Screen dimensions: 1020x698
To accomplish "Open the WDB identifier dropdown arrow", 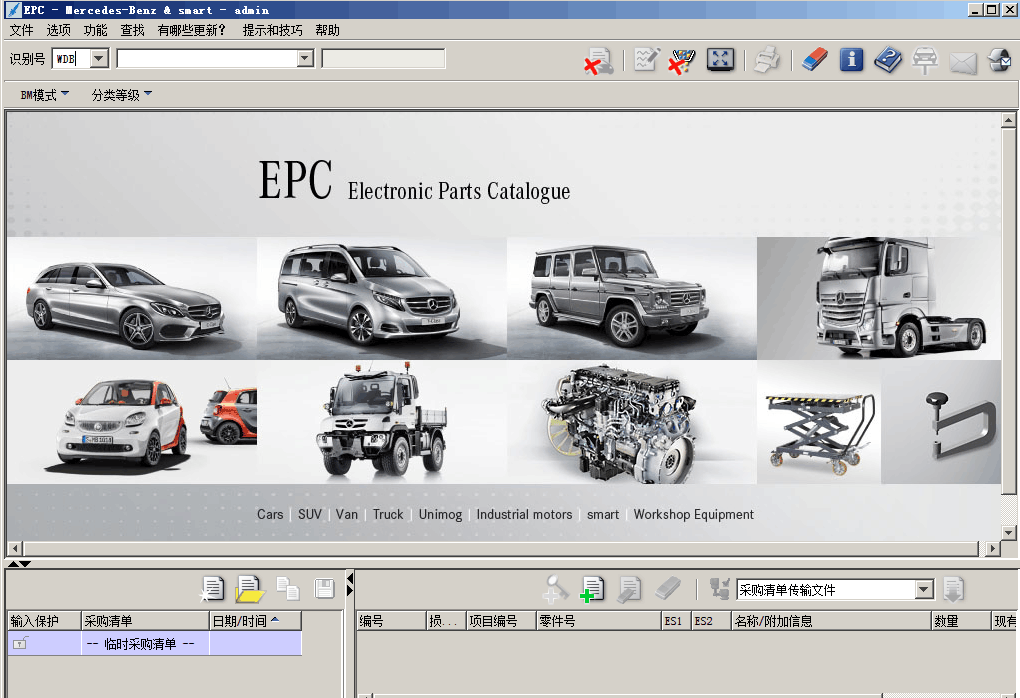I will click(x=98, y=59).
